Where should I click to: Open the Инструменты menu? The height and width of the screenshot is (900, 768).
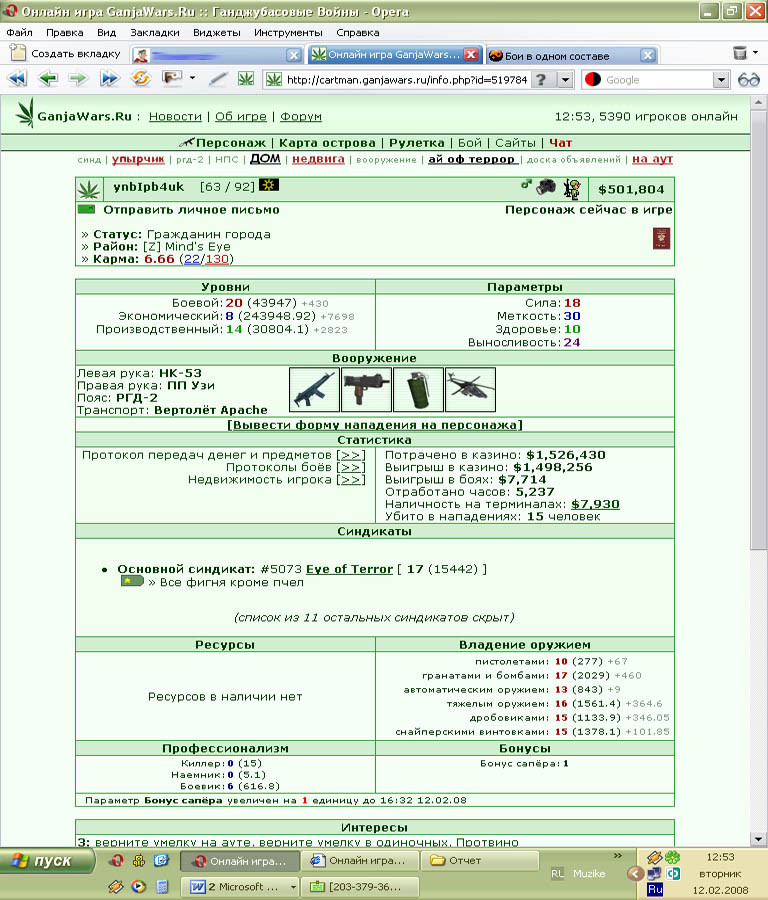click(x=288, y=32)
